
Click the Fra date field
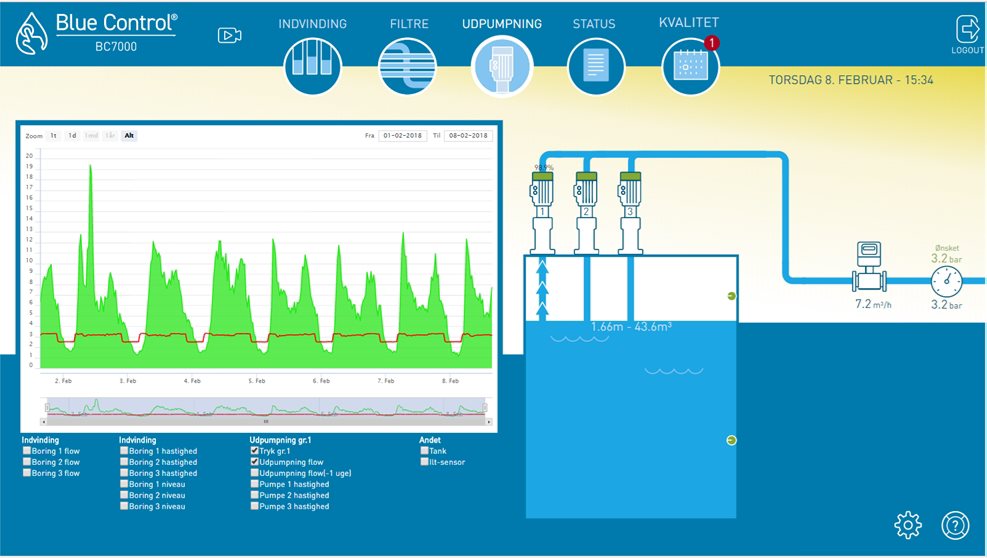(x=403, y=135)
